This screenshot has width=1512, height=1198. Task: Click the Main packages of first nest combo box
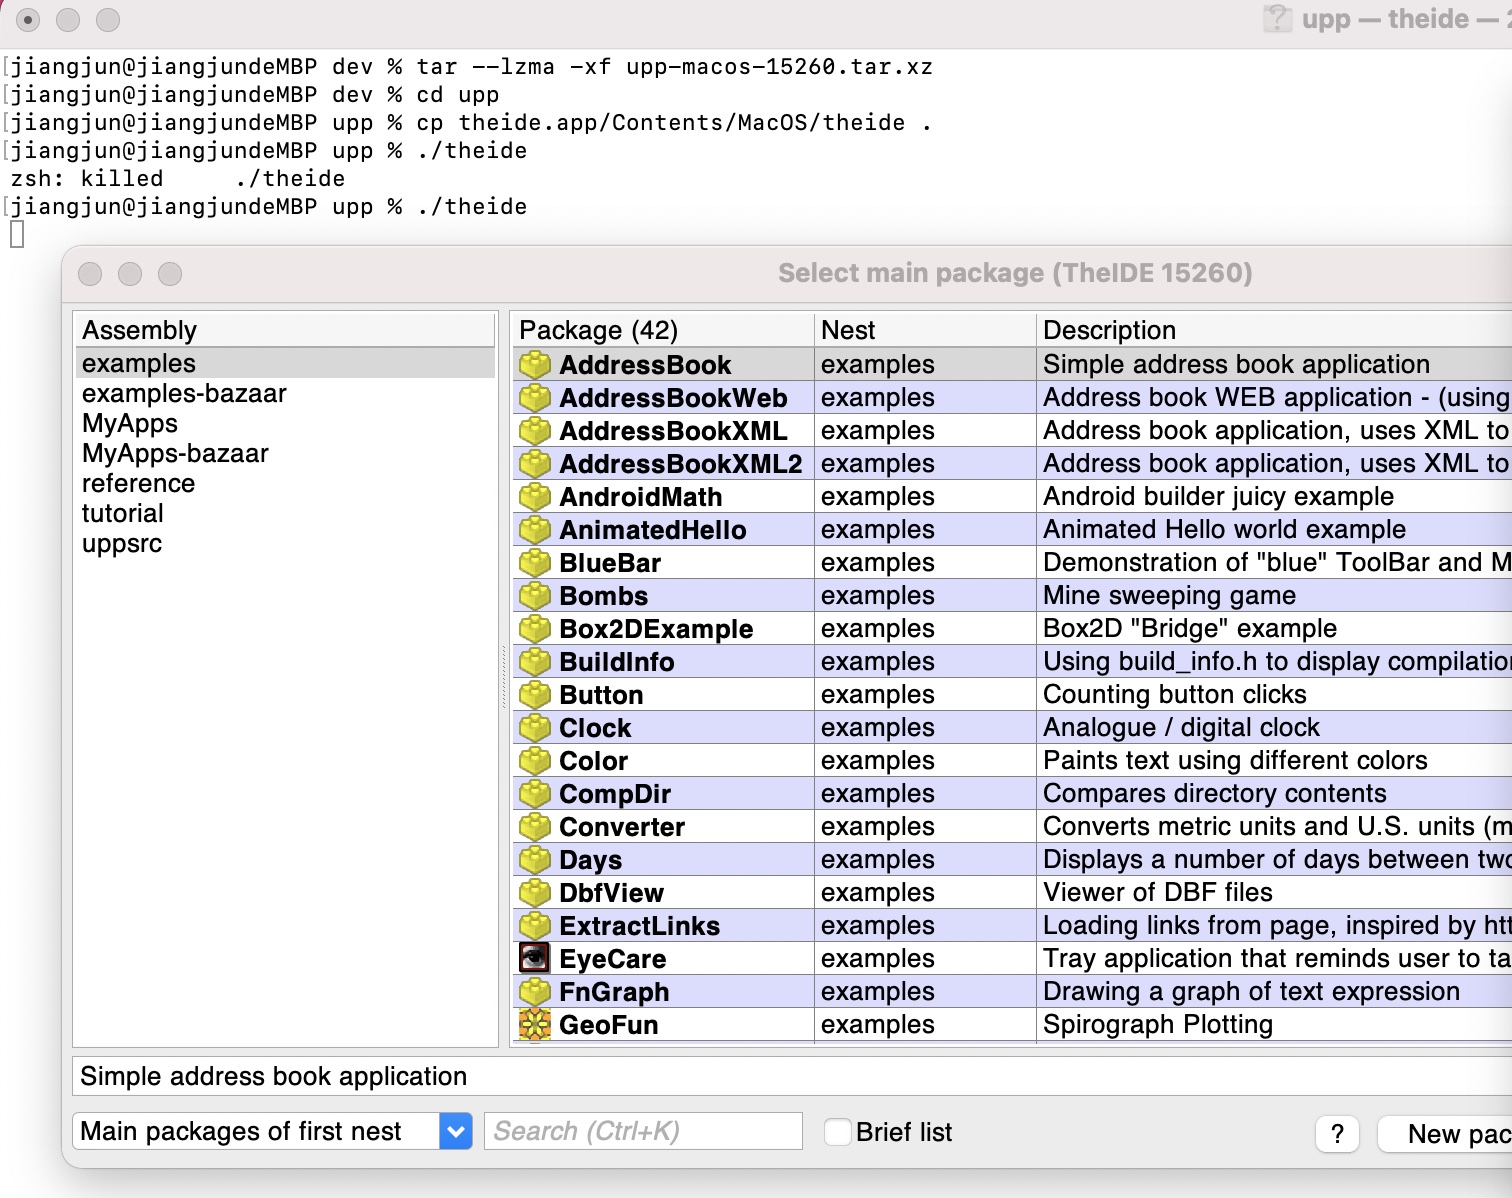pos(256,1132)
